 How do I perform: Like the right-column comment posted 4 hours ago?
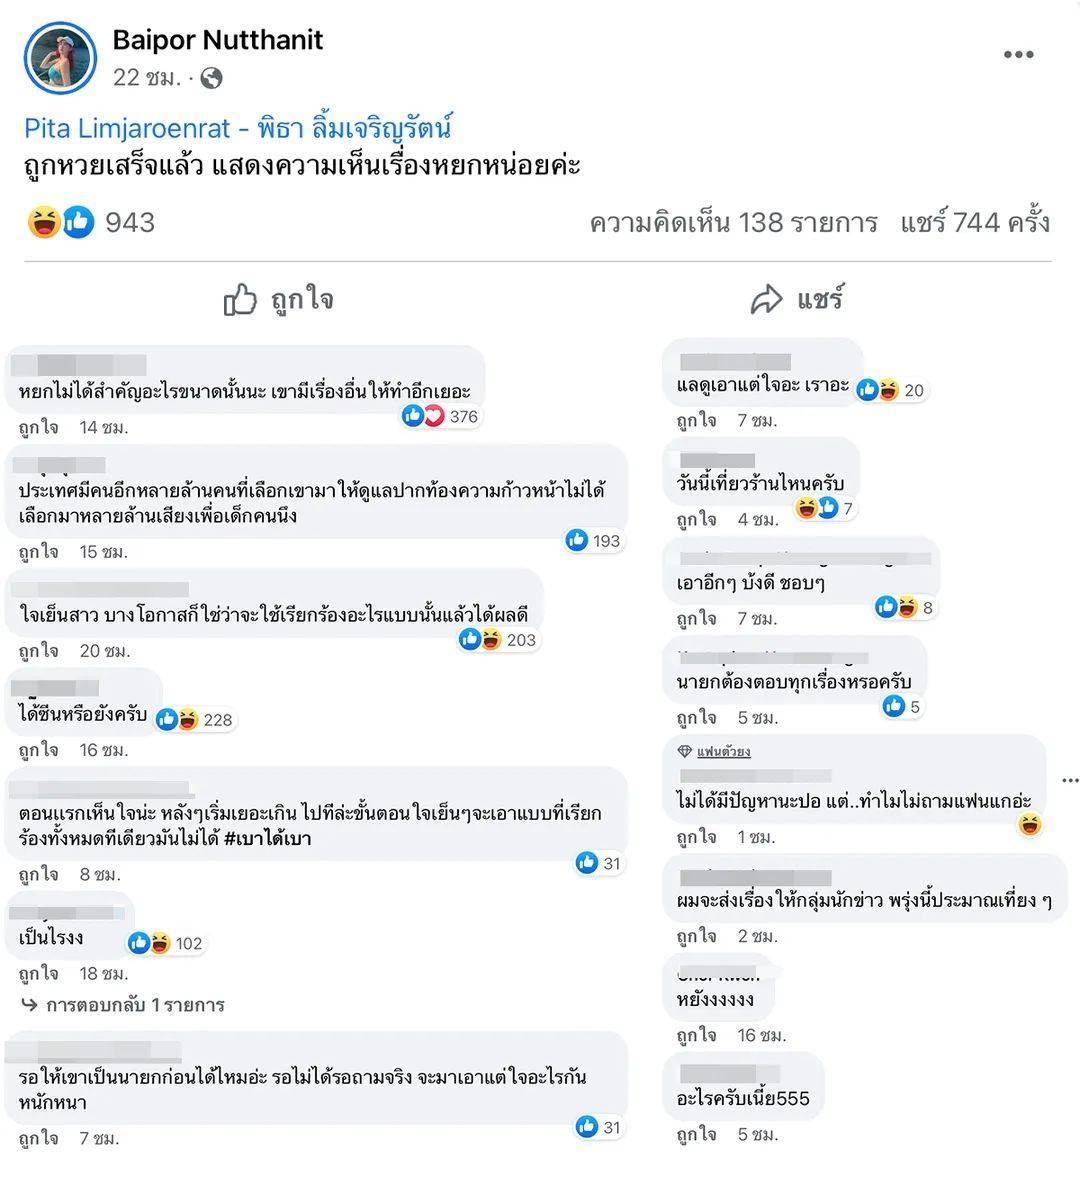pos(696,520)
